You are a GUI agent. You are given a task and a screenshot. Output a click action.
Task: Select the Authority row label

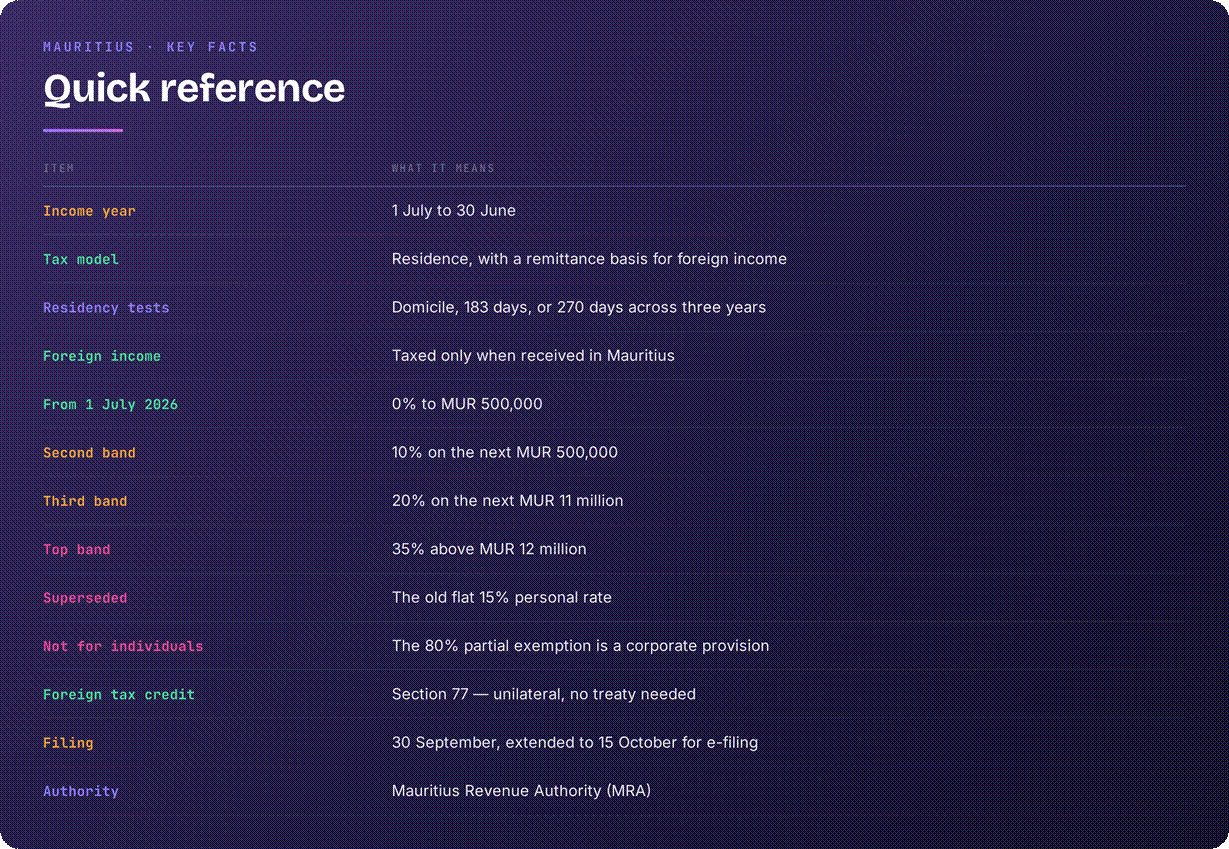pyautogui.click(x=81, y=791)
